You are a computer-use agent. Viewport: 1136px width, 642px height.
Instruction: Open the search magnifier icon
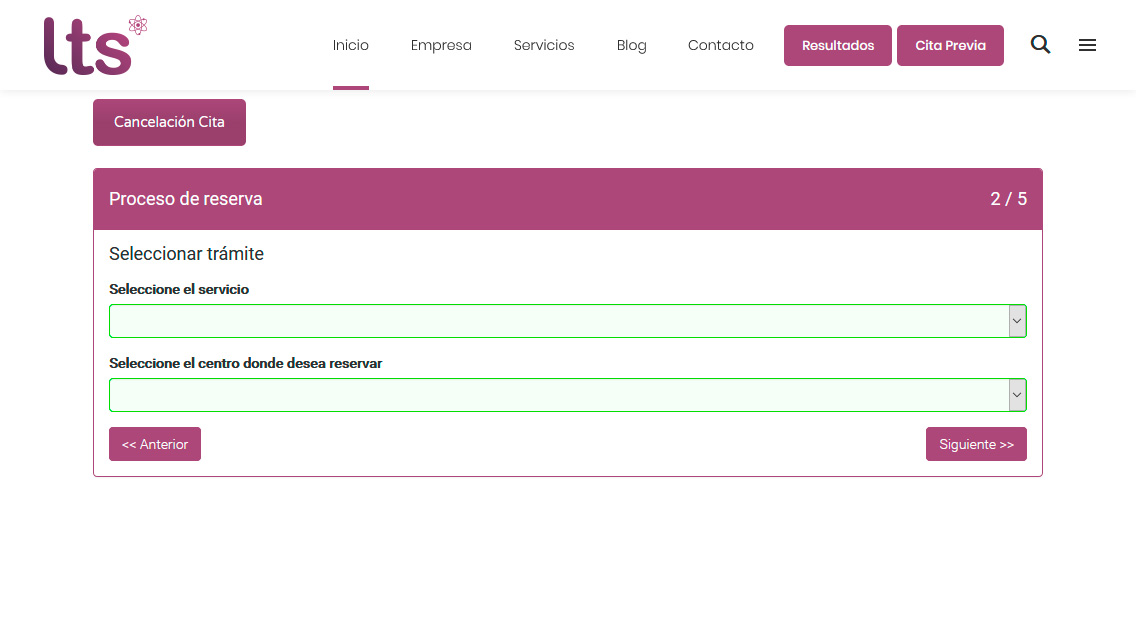[1040, 45]
